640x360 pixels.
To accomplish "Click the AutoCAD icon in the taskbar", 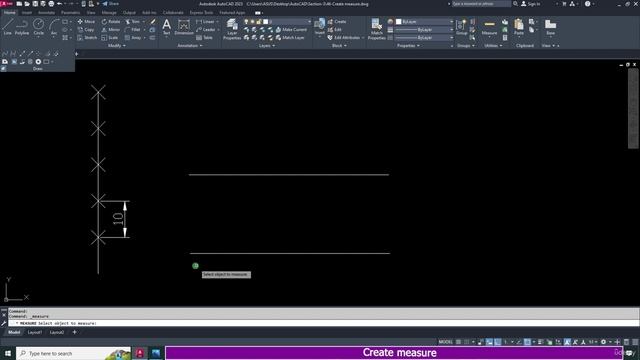I will (140, 353).
